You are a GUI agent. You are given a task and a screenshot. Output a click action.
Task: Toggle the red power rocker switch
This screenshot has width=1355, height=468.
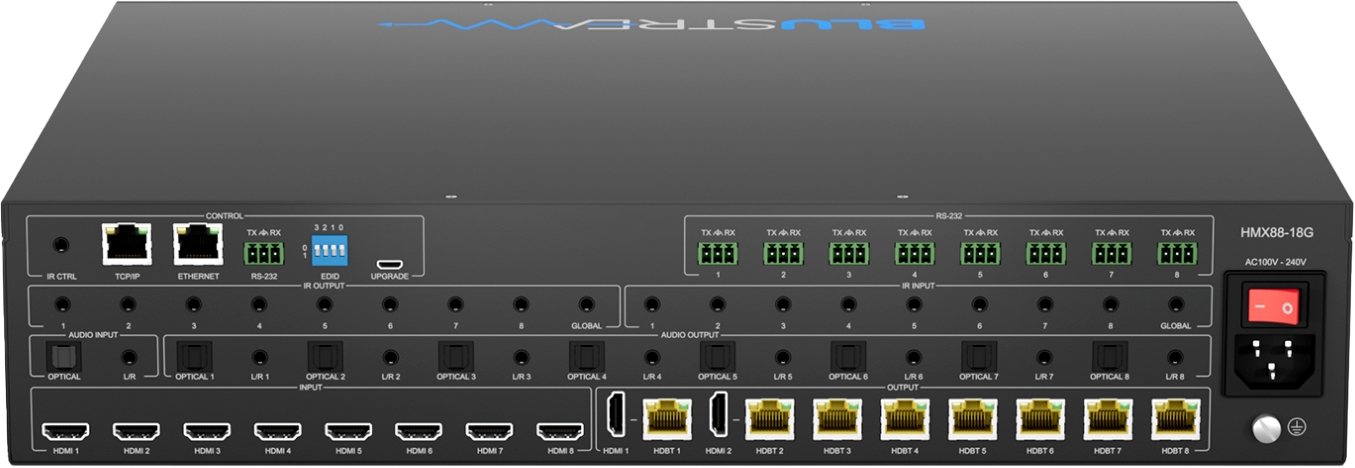[1272, 304]
